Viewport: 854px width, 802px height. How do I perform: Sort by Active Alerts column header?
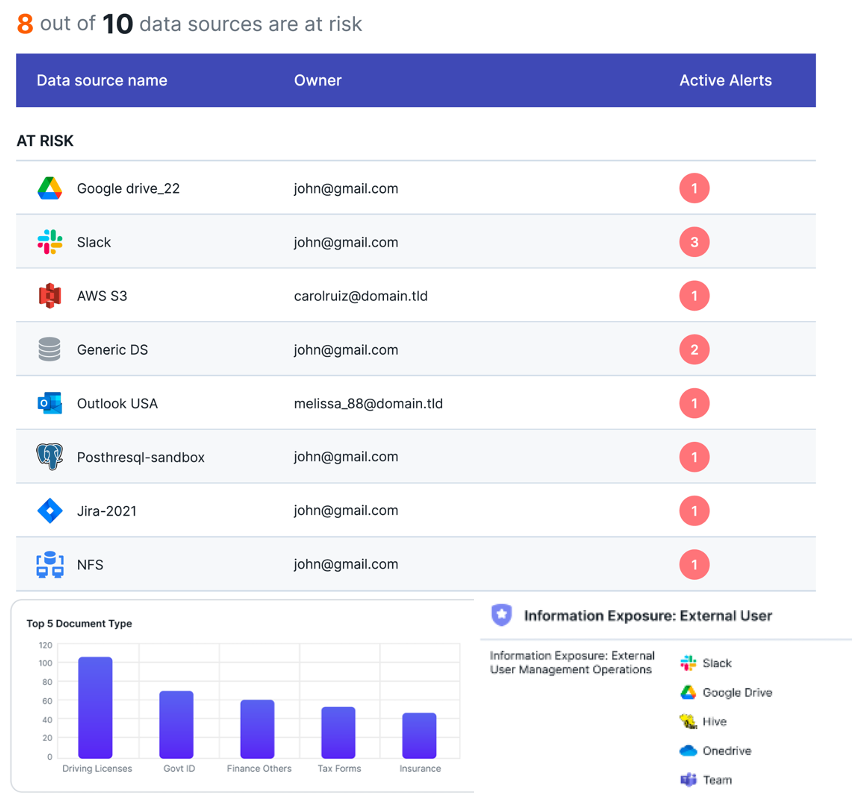725,80
